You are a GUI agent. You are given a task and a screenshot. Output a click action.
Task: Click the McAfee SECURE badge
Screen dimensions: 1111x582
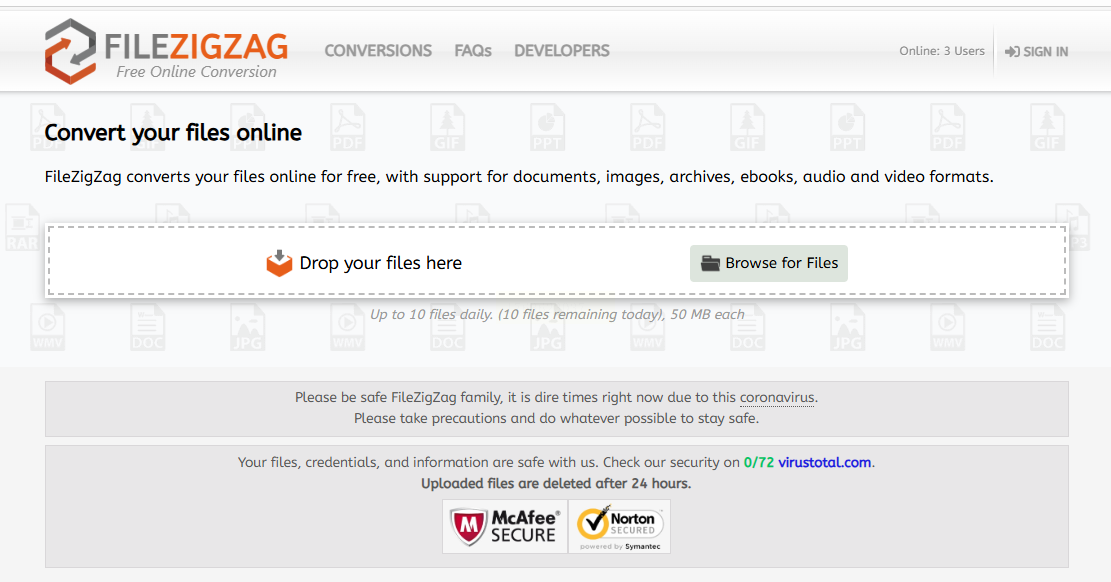[x=504, y=527]
